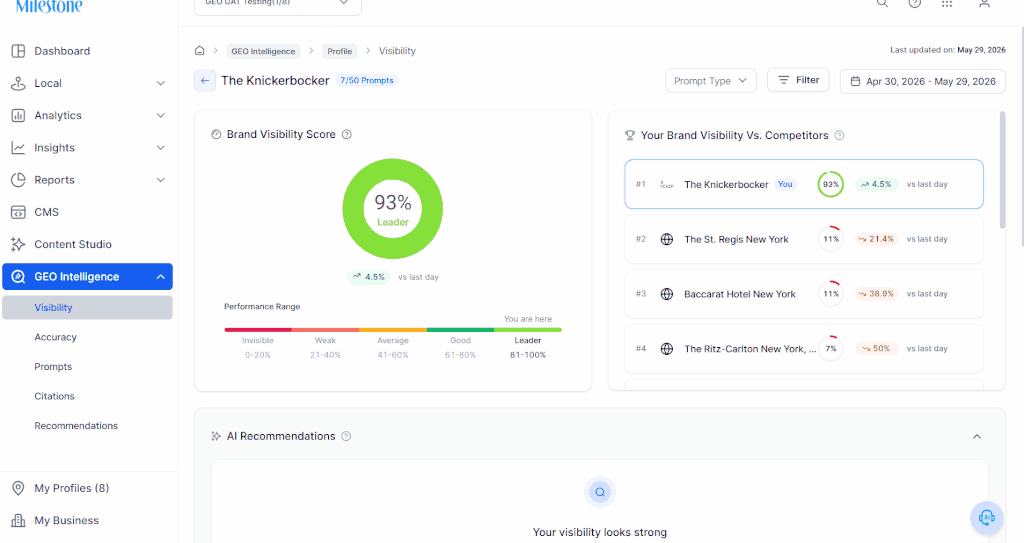Click the magnifier icon above visibility message
Image resolution: width=1024 pixels, height=543 pixels.
pyautogui.click(x=600, y=492)
